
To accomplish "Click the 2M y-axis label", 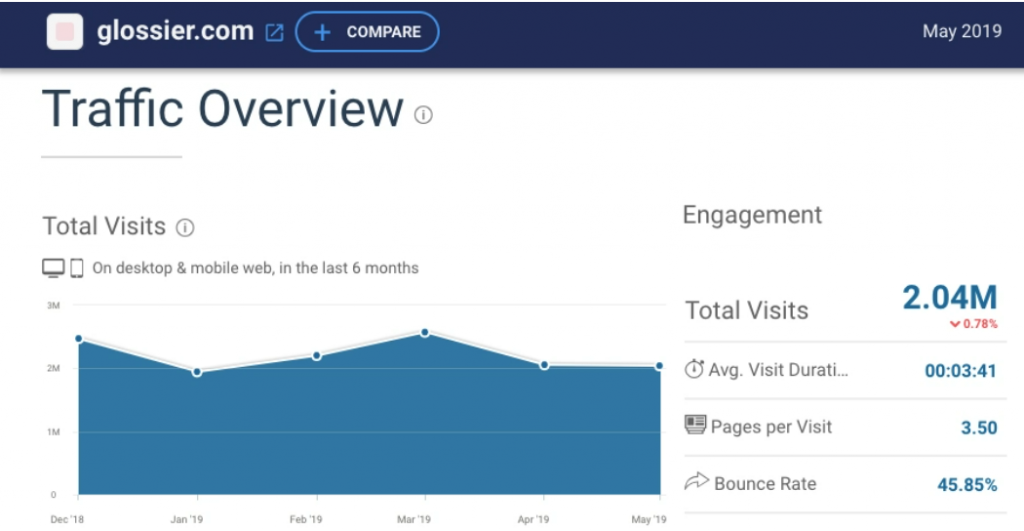I will pos(54,368).
